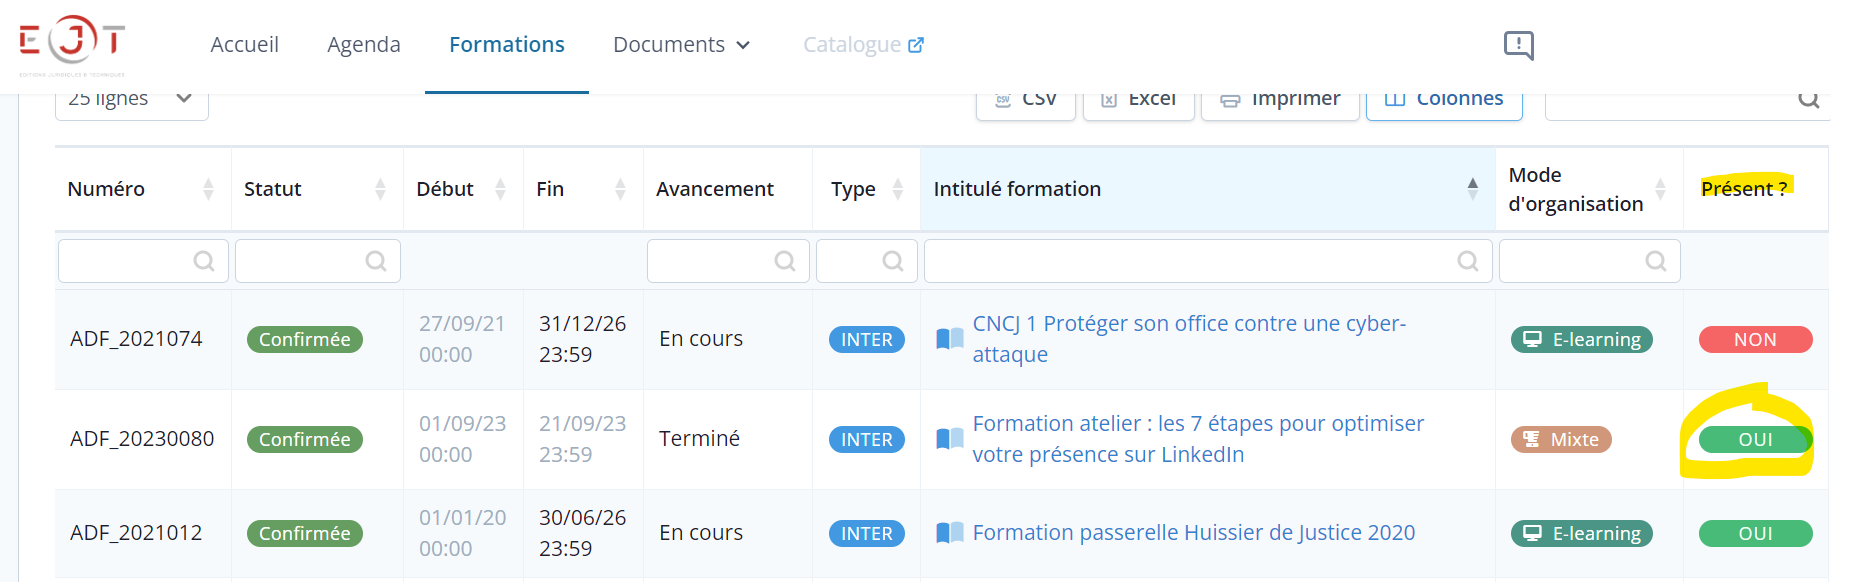
Task: Sort by Intitulé formation column arrow
Action: [1473, 189]
